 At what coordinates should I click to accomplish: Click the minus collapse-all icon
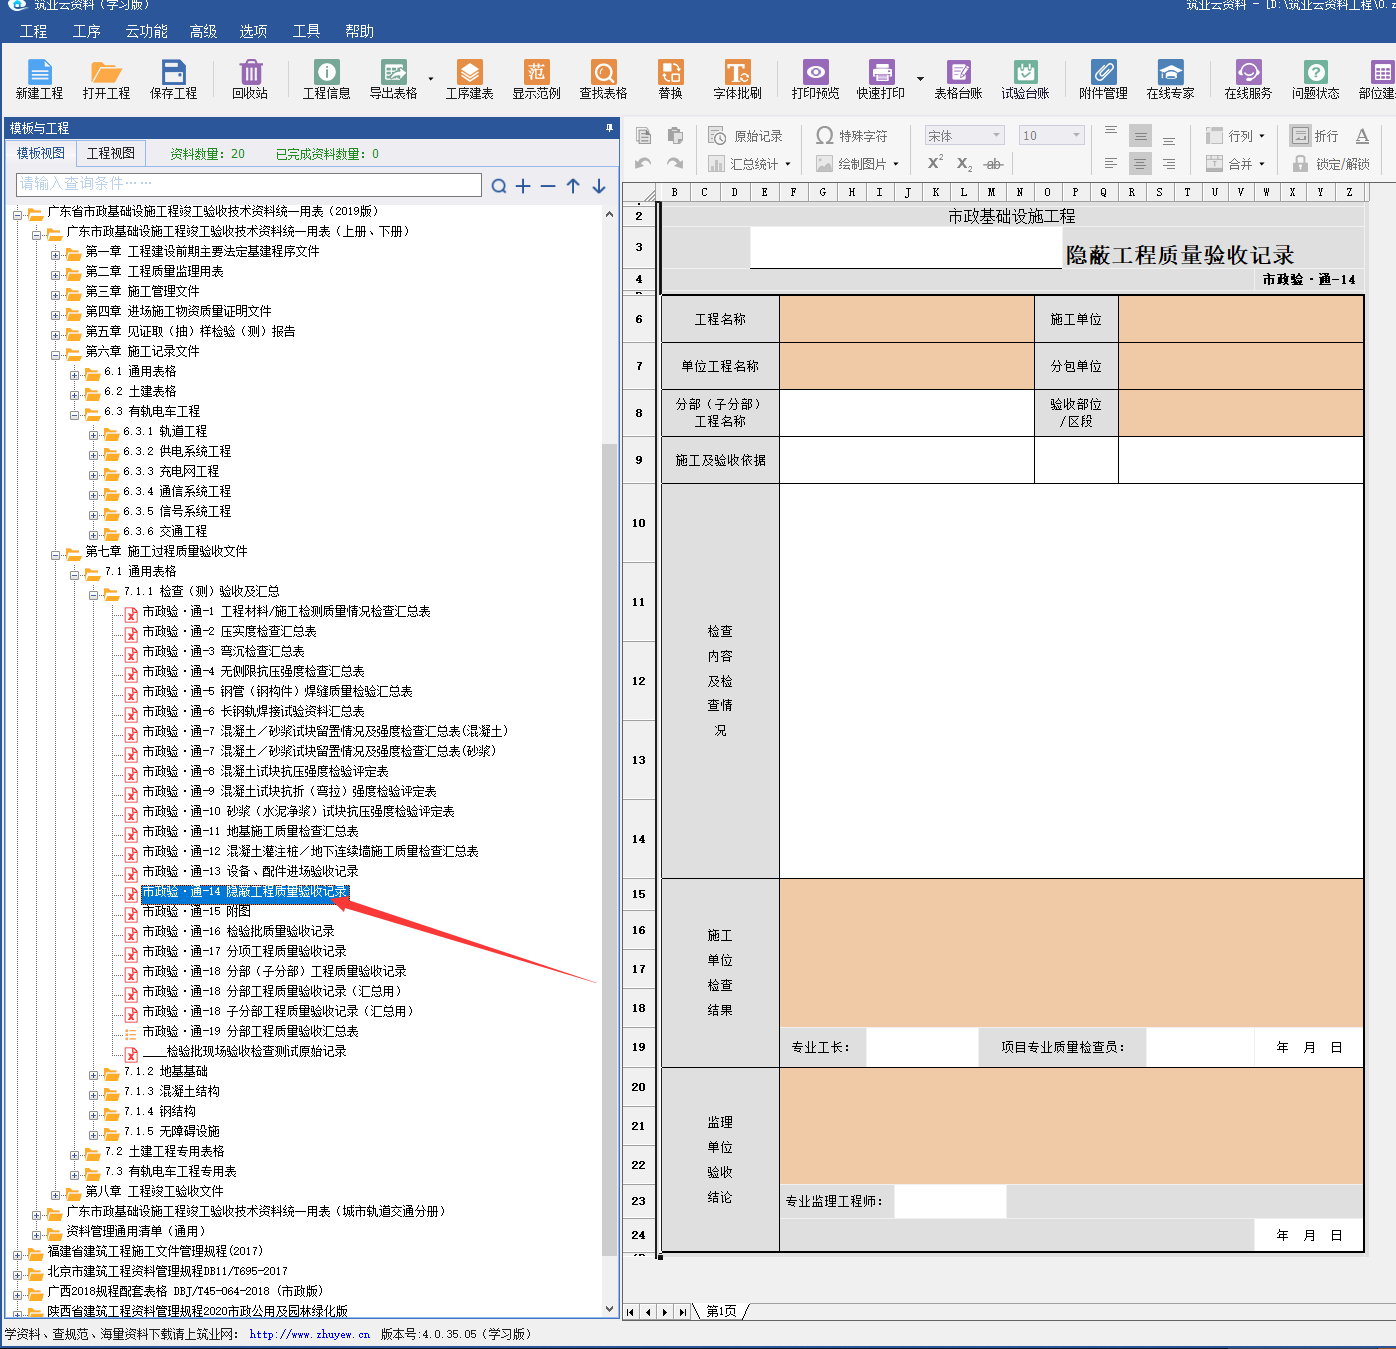pos(547,186)
